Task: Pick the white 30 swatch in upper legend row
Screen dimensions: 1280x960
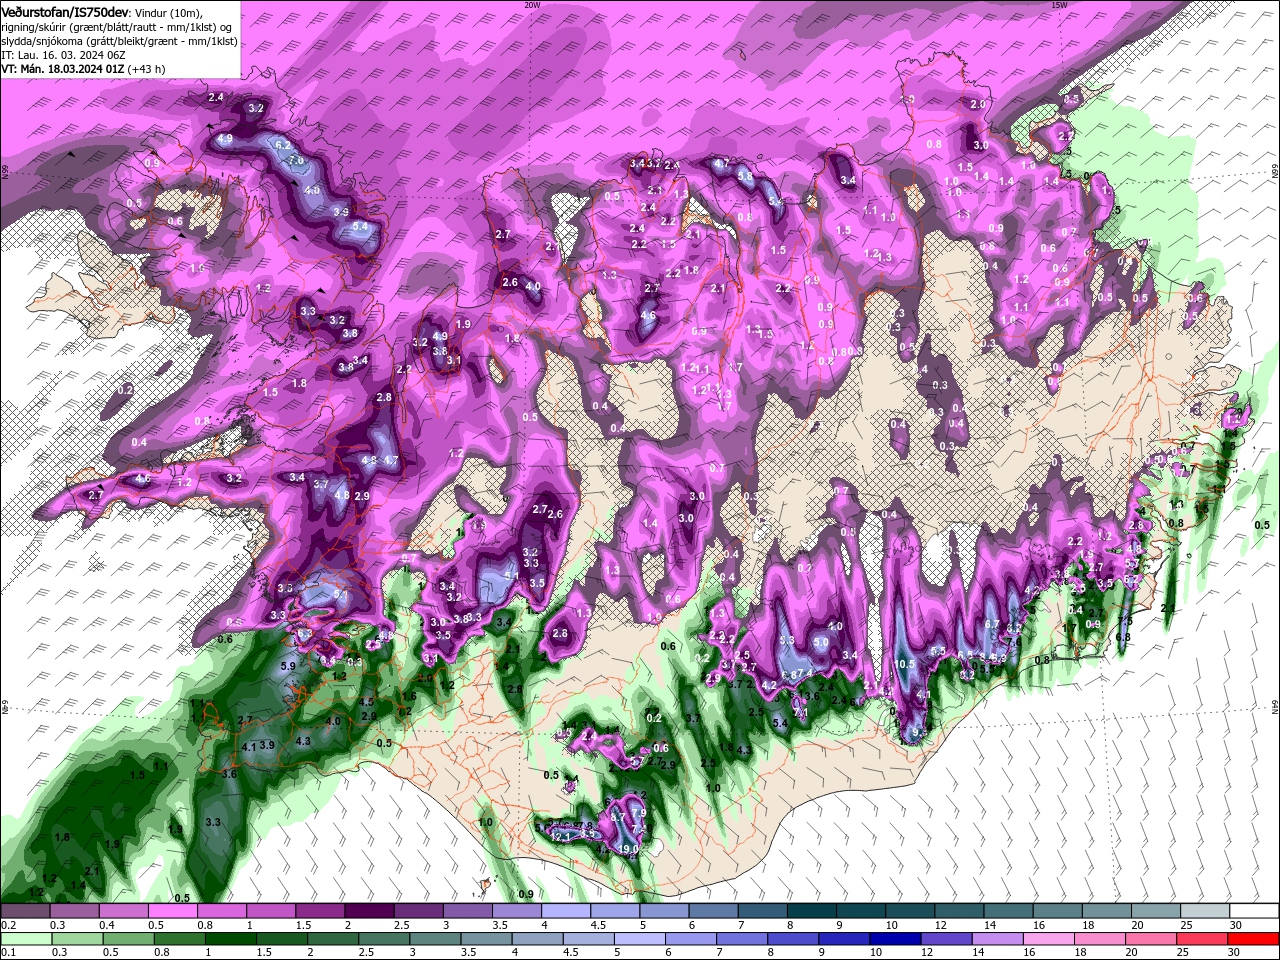Action: tap(1254, 911)
